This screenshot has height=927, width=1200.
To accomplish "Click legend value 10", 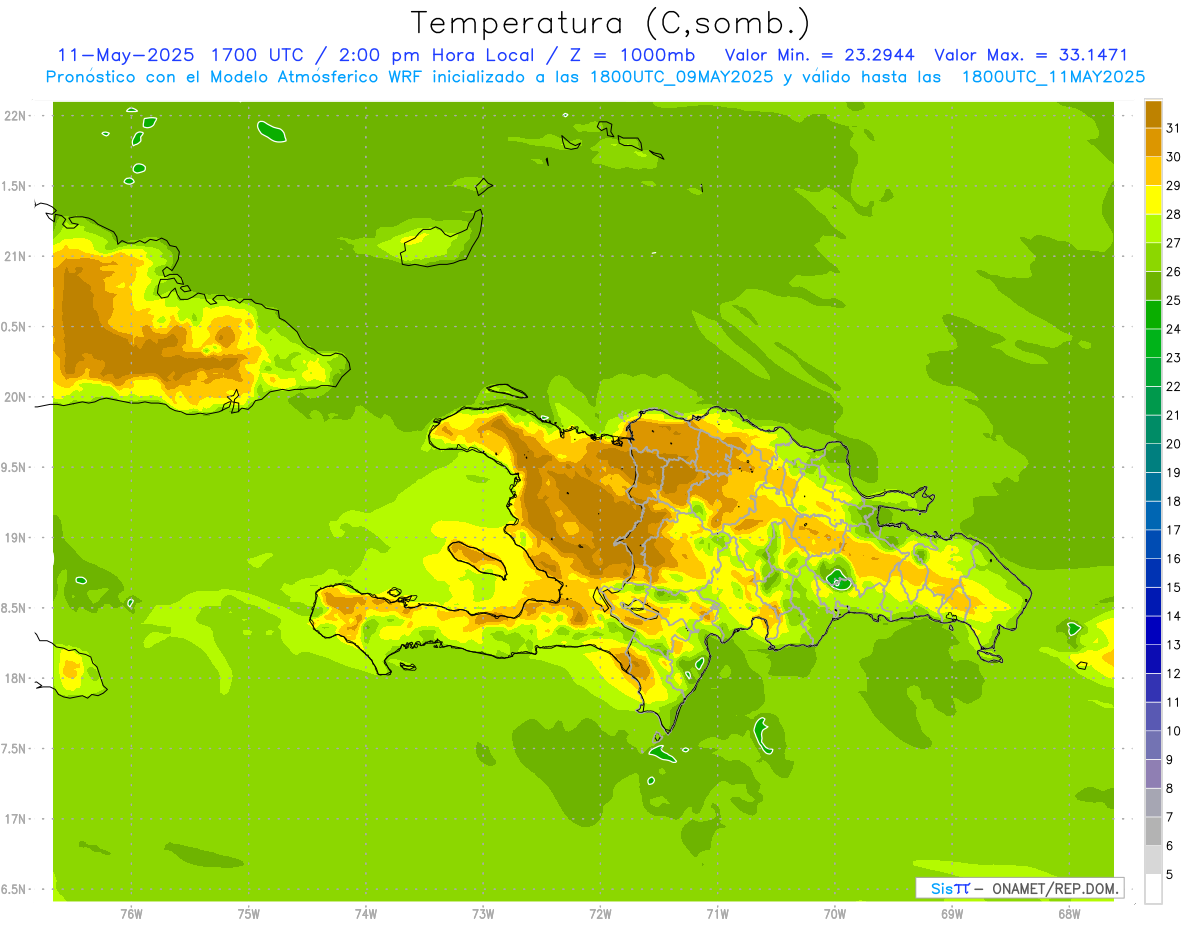I will pos(1174,731).
